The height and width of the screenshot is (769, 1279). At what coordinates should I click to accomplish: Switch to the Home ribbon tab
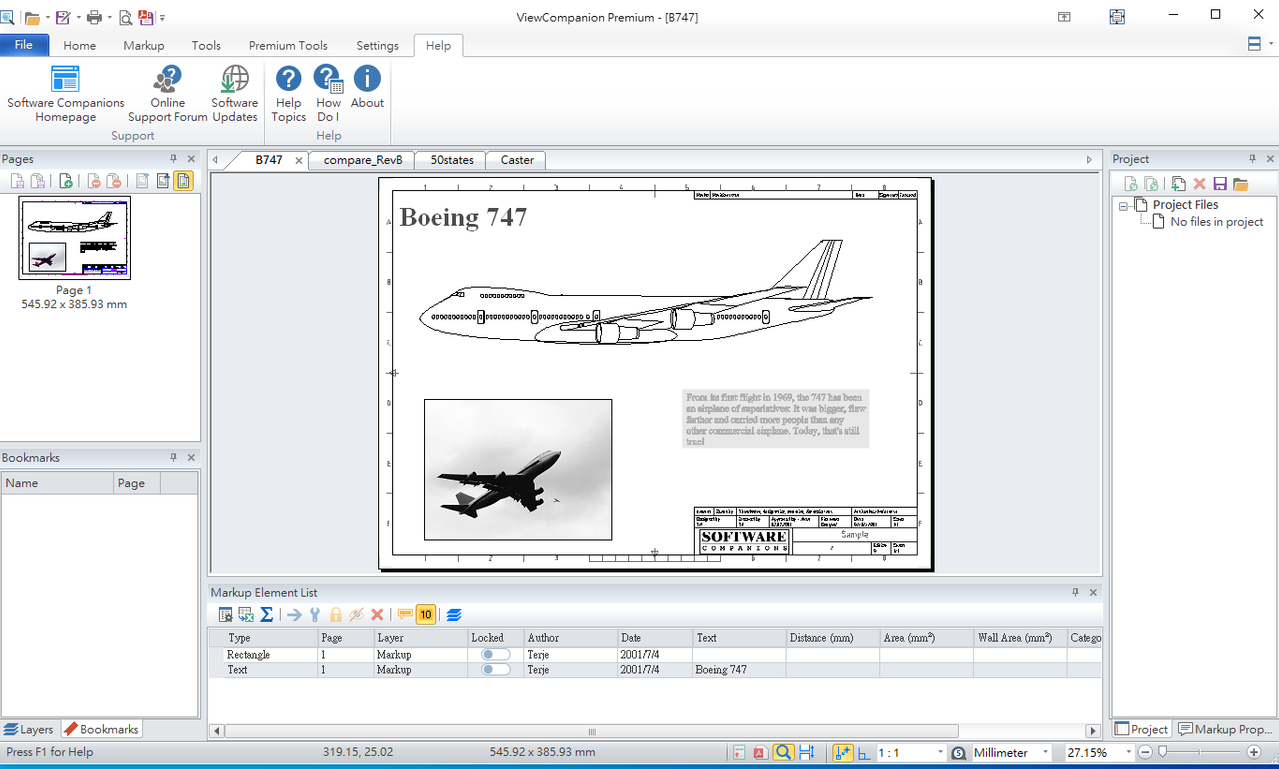(80, 45)
